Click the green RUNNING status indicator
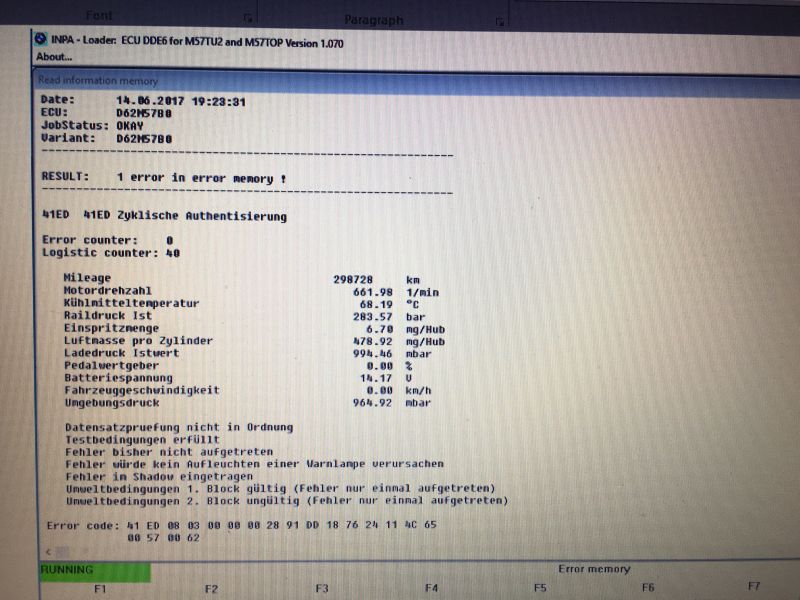800x600 pixels. 94,570
